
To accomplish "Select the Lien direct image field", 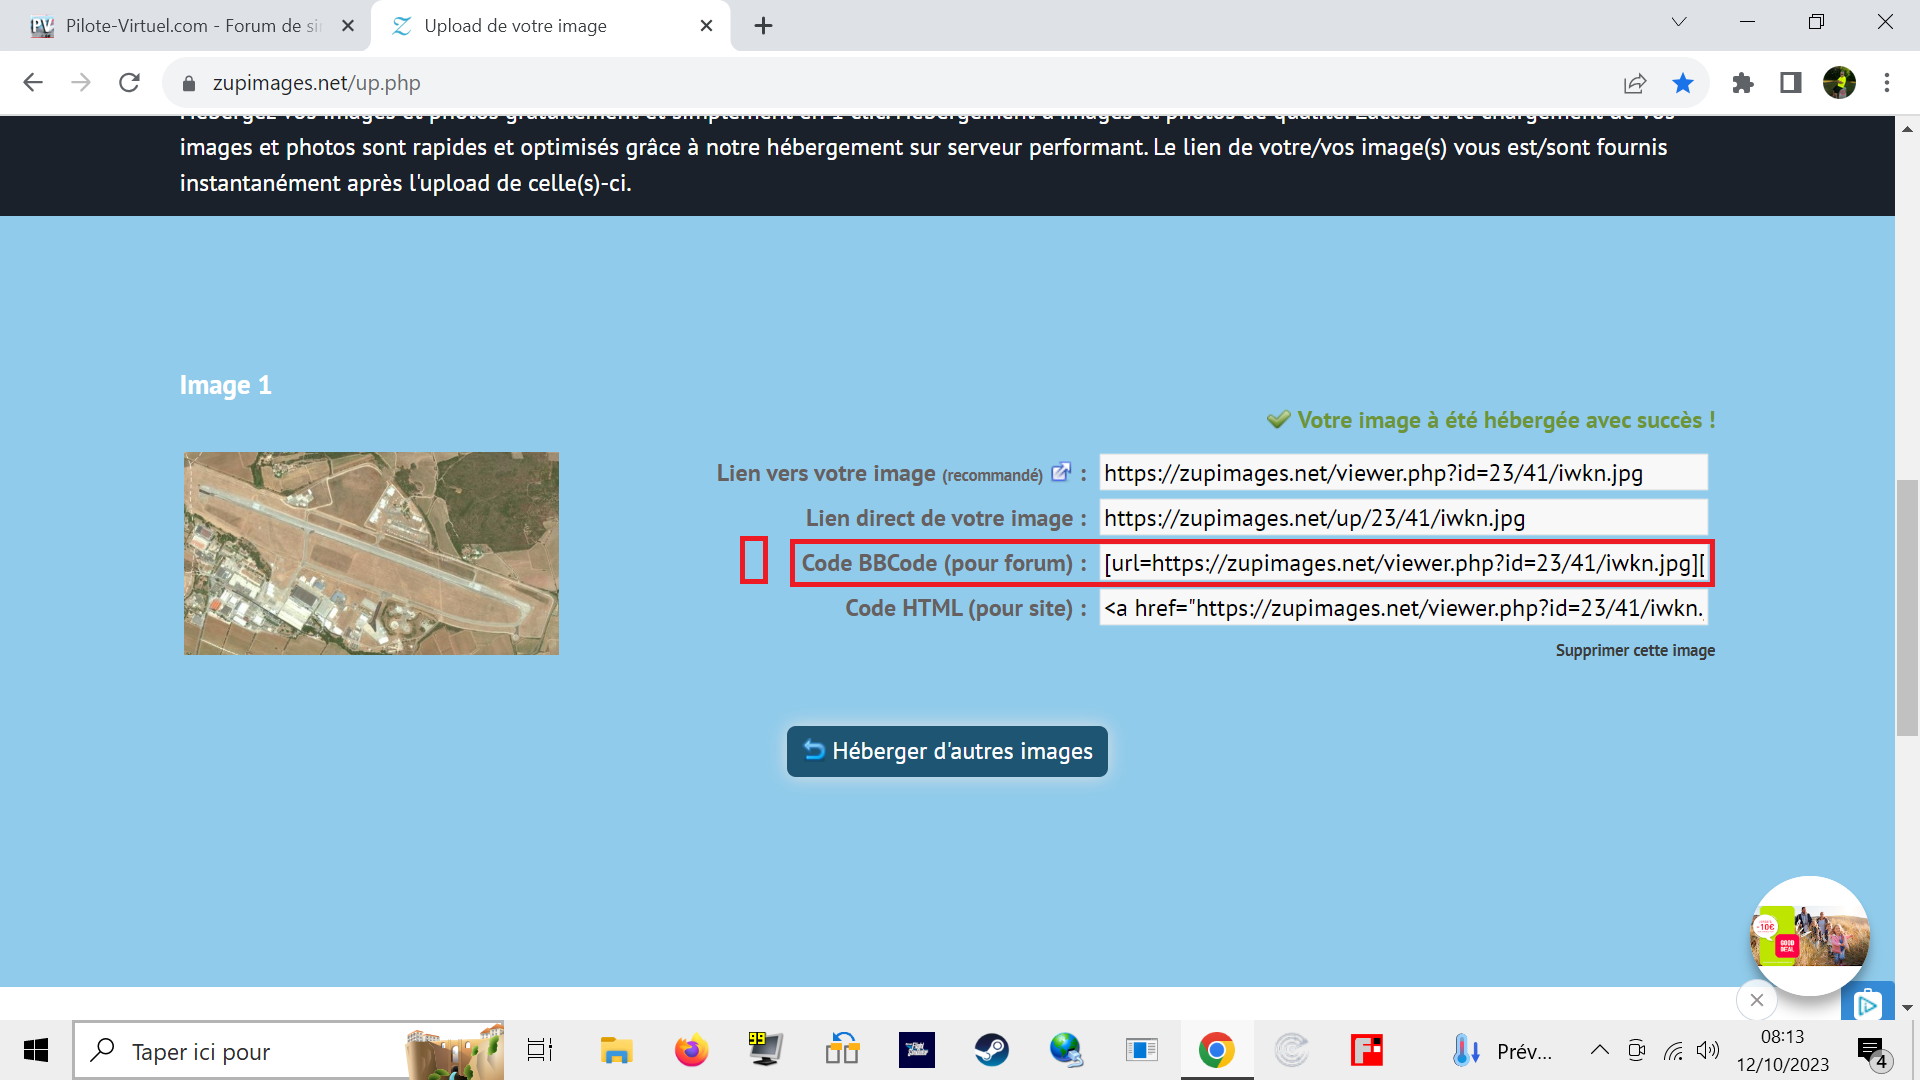I will pos(1403,518).
